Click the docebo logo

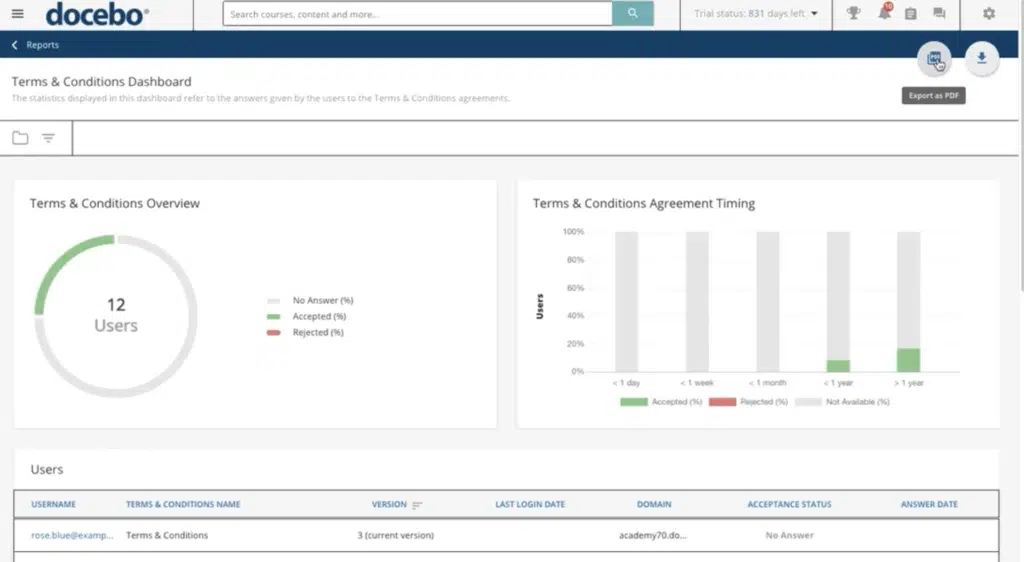97,14
